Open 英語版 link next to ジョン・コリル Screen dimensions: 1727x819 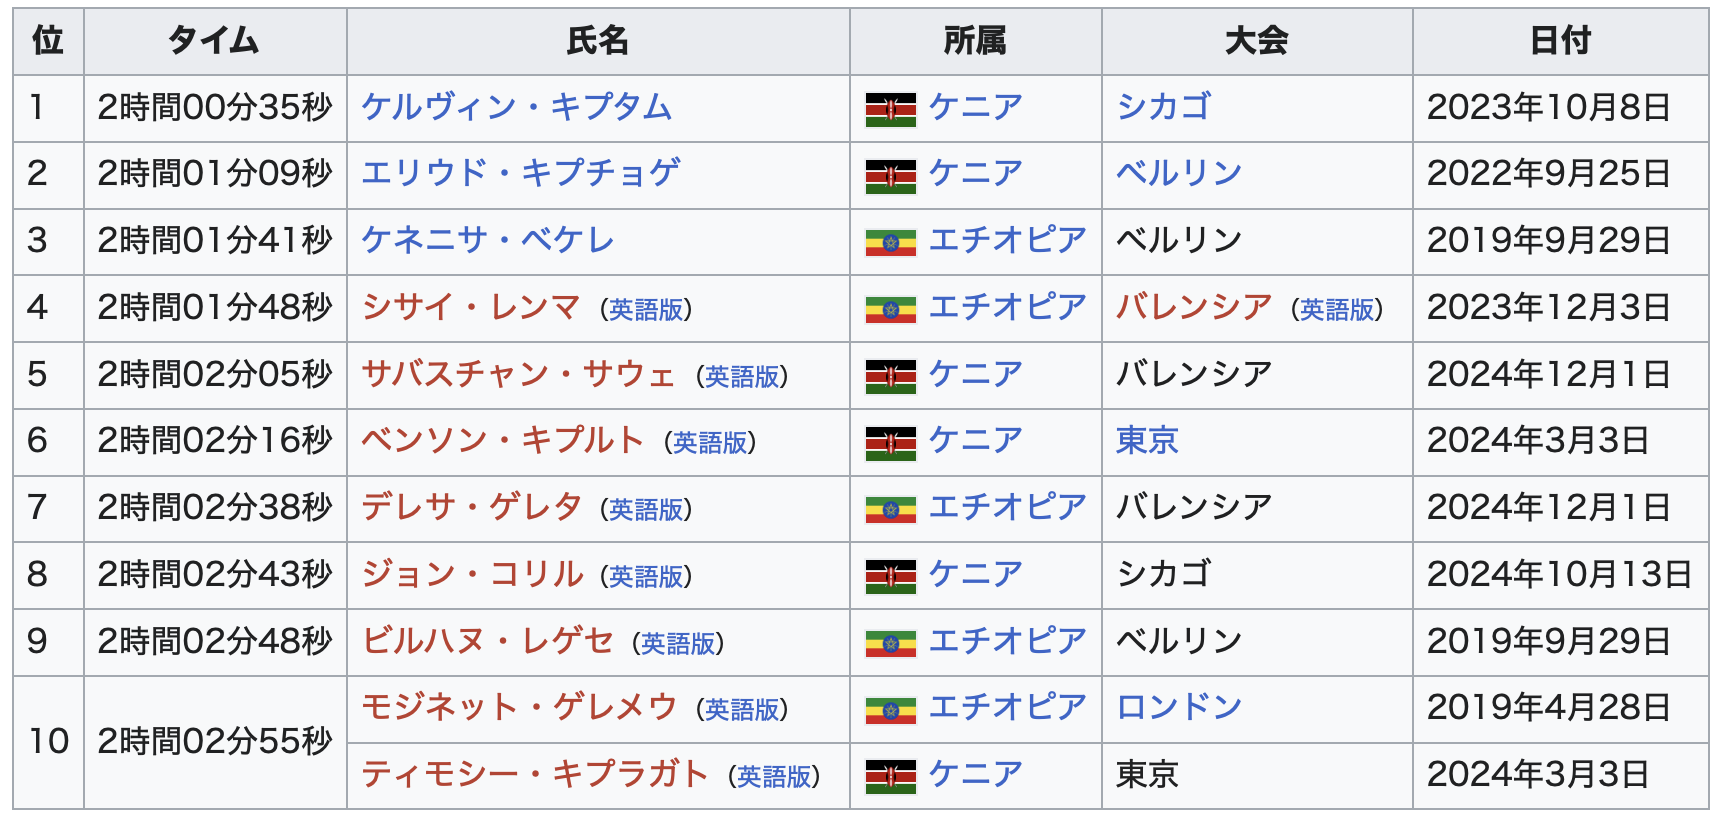coord(646,577)
